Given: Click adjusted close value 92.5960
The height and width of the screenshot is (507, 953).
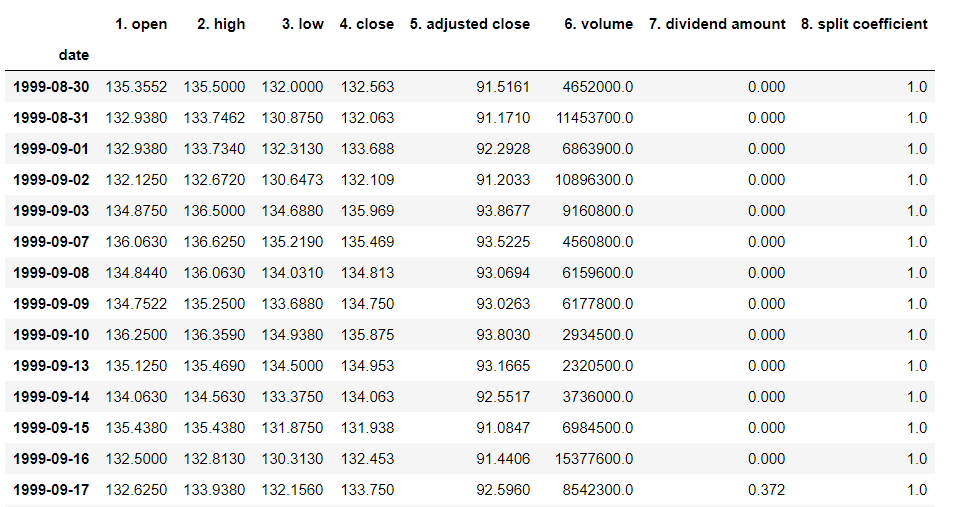Looking at the screenshot, I should click(x=503, y=490).
